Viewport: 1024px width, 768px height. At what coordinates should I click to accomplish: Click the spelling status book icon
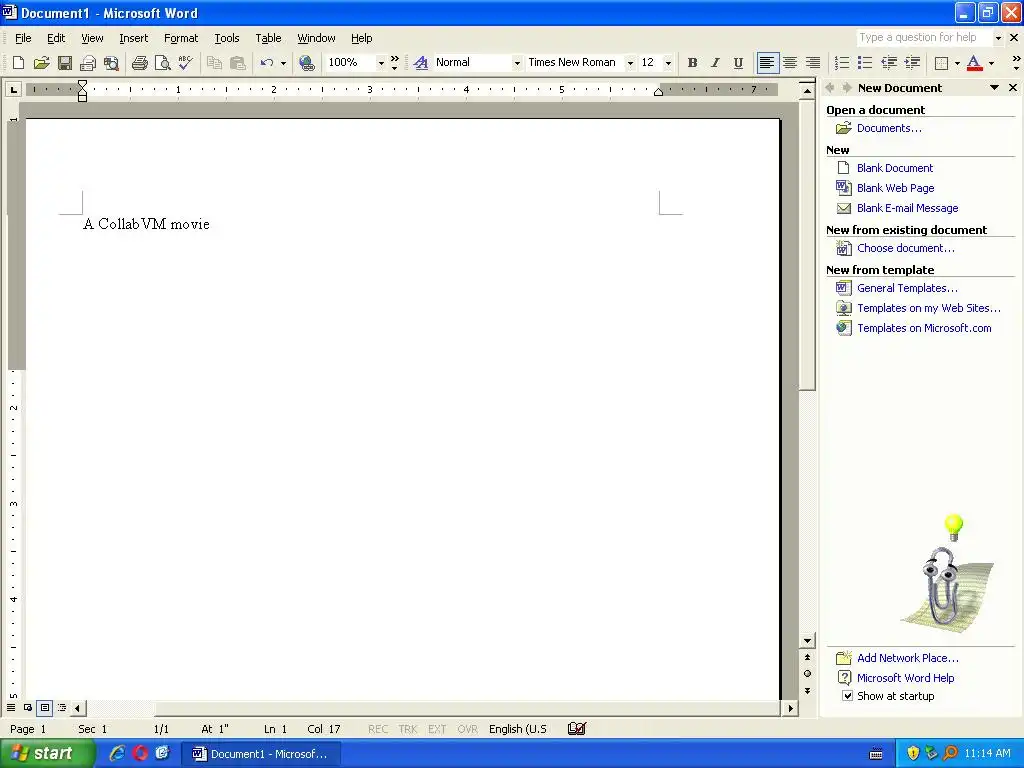[577, 729]
